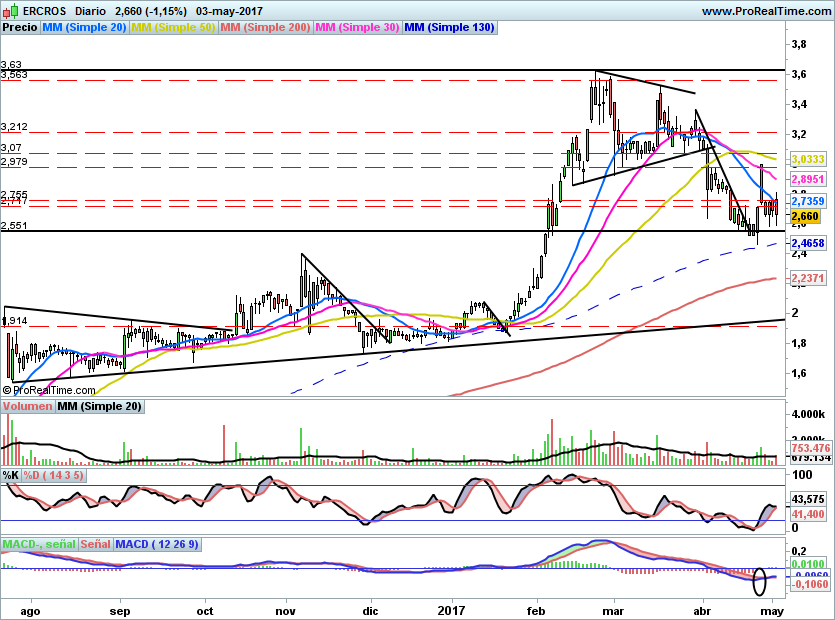Click the volume MM (Simple 20) label
Image resolution: width=835 pixels, height=620 pixels.
(100, 407)
